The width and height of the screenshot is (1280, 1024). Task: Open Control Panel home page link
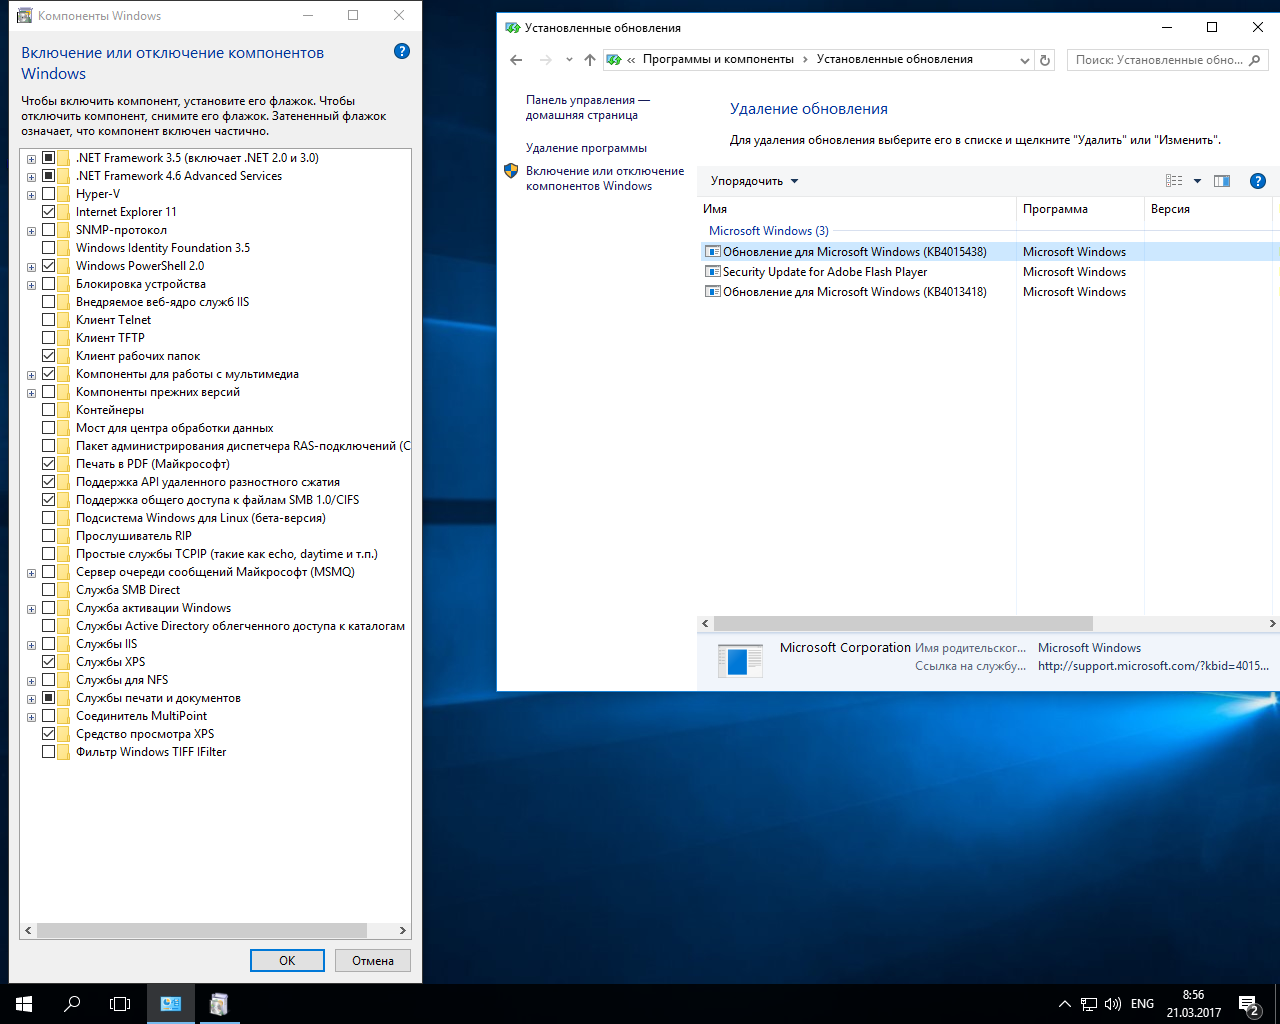tap(588, 108)
